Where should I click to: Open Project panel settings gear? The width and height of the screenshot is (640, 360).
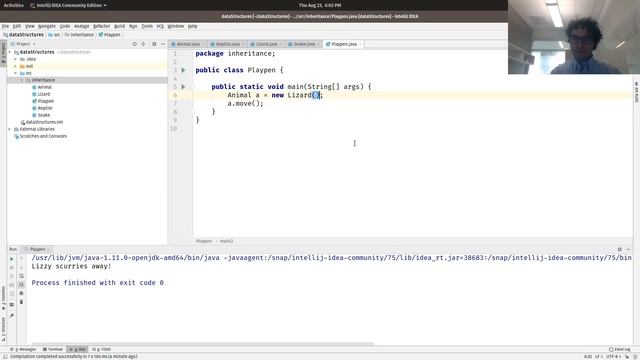pos(154,44)
